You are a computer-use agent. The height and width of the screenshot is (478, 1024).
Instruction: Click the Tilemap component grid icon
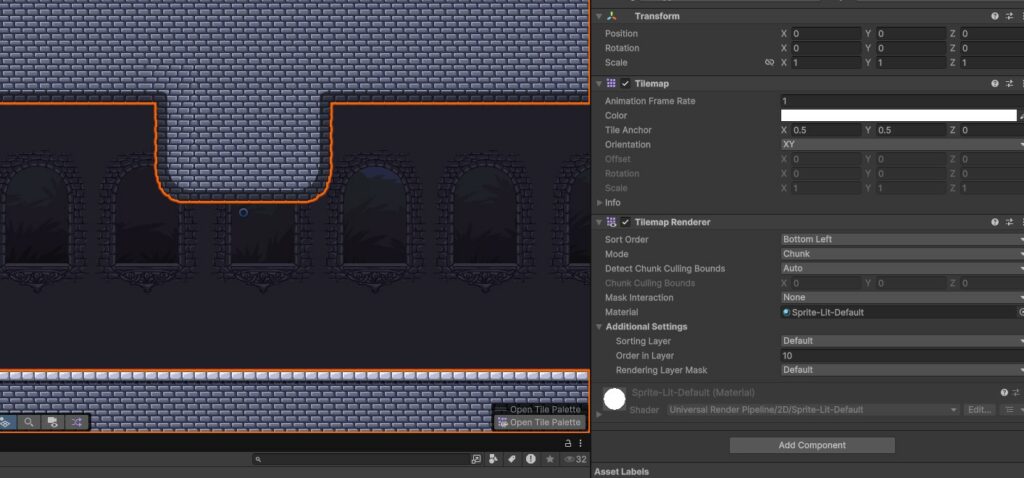[x=611, y=84]
